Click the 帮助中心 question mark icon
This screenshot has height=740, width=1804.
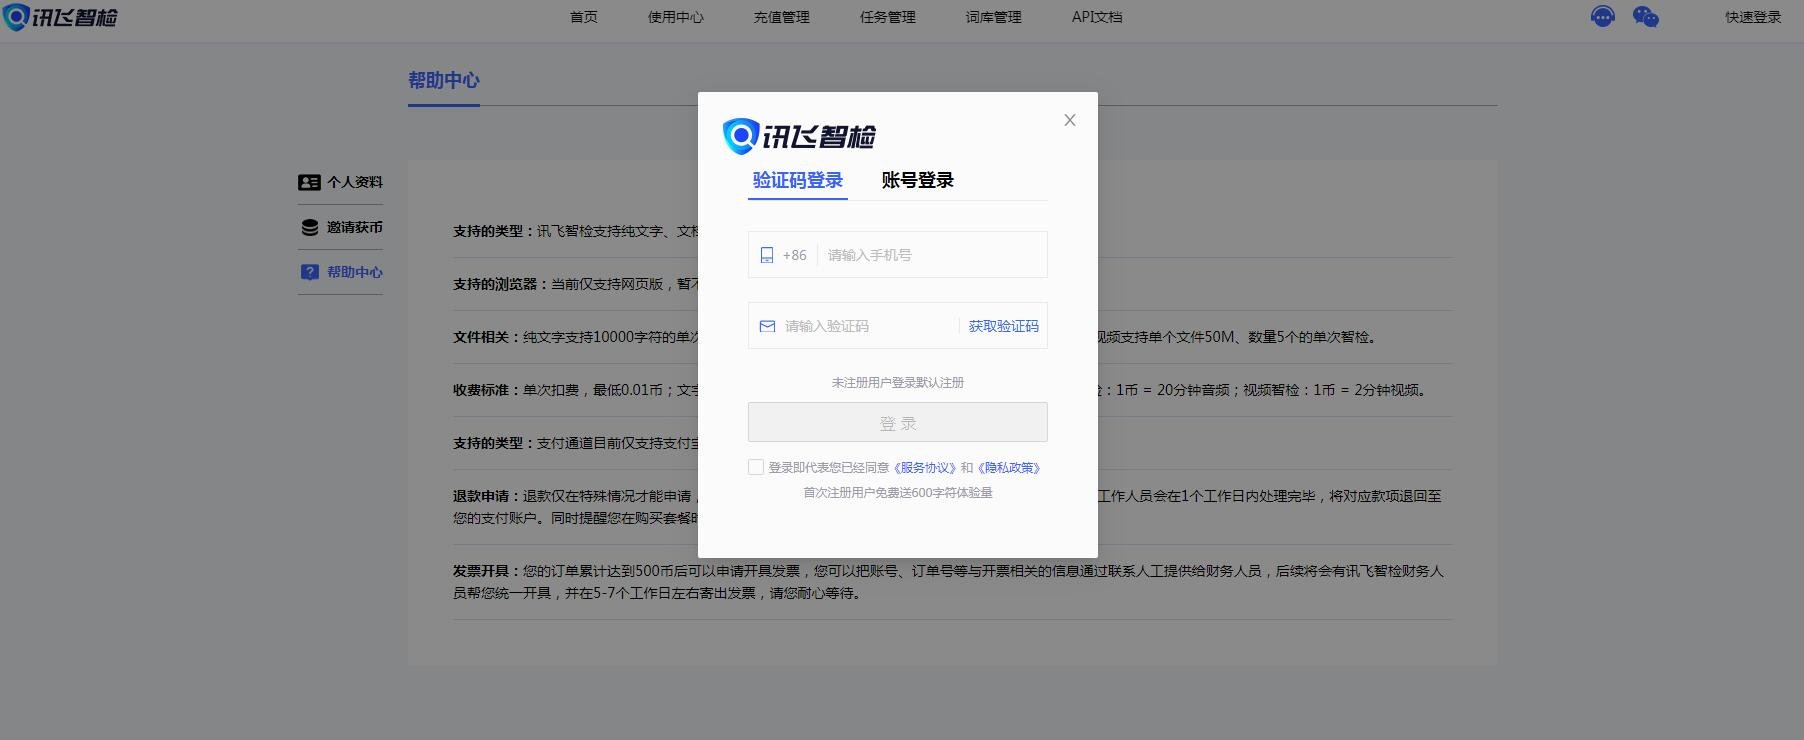(310, 272)
